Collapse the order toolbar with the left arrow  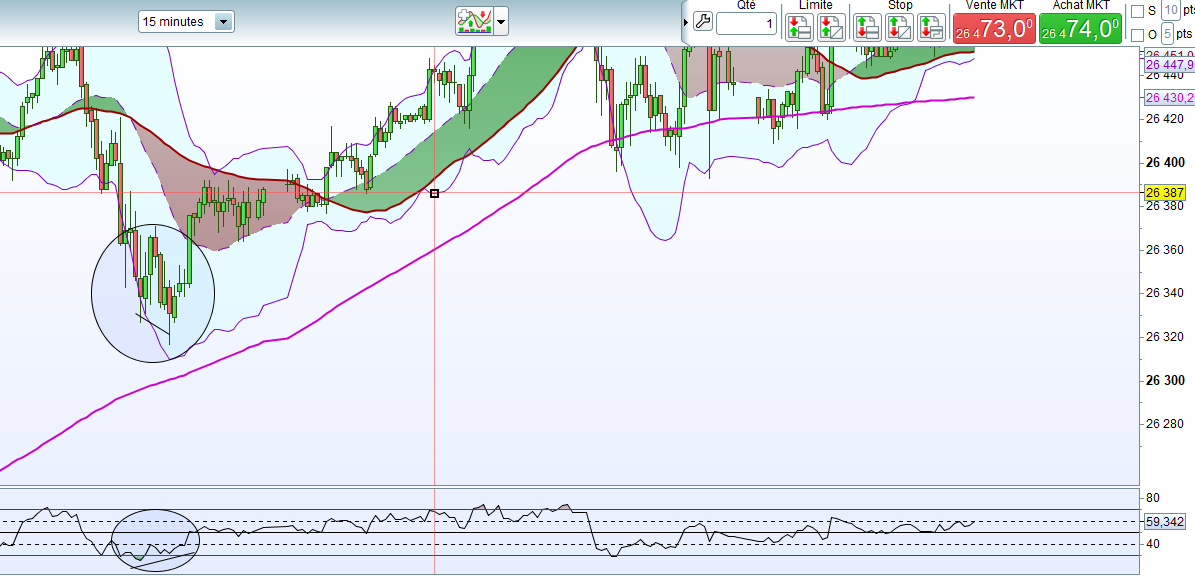686,23
